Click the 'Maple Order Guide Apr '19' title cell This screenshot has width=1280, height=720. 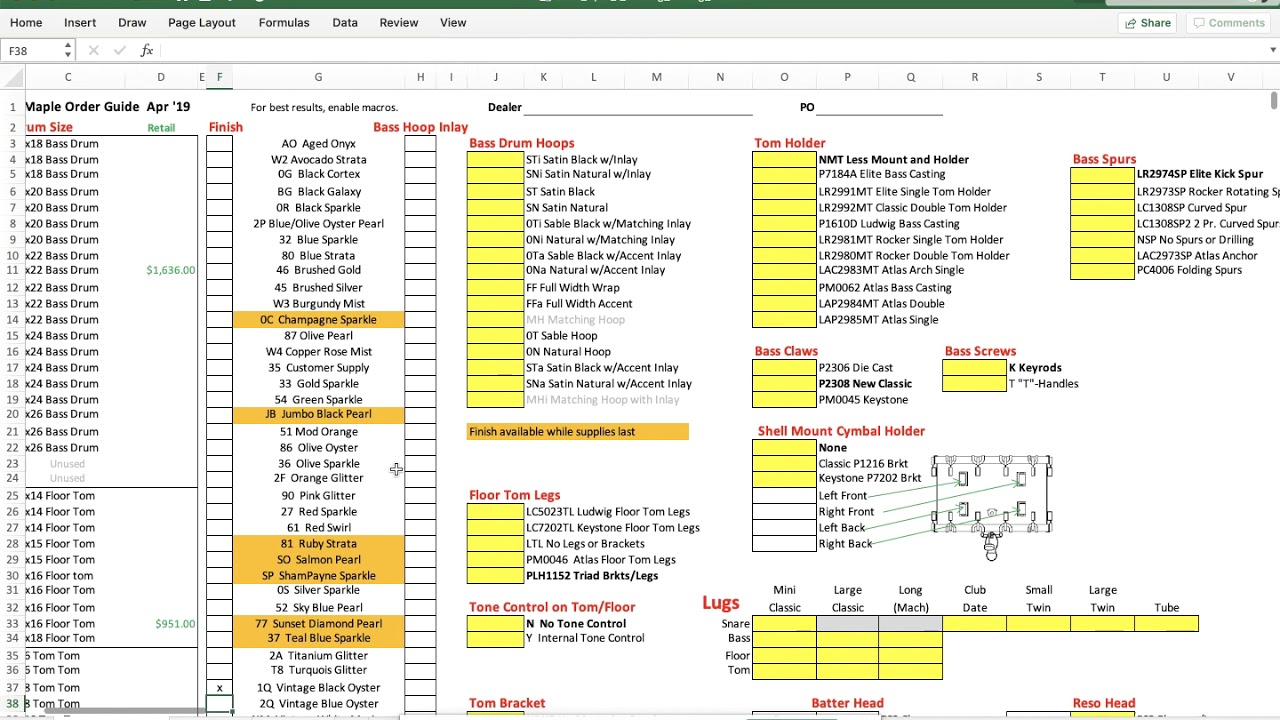coord(108,107)
